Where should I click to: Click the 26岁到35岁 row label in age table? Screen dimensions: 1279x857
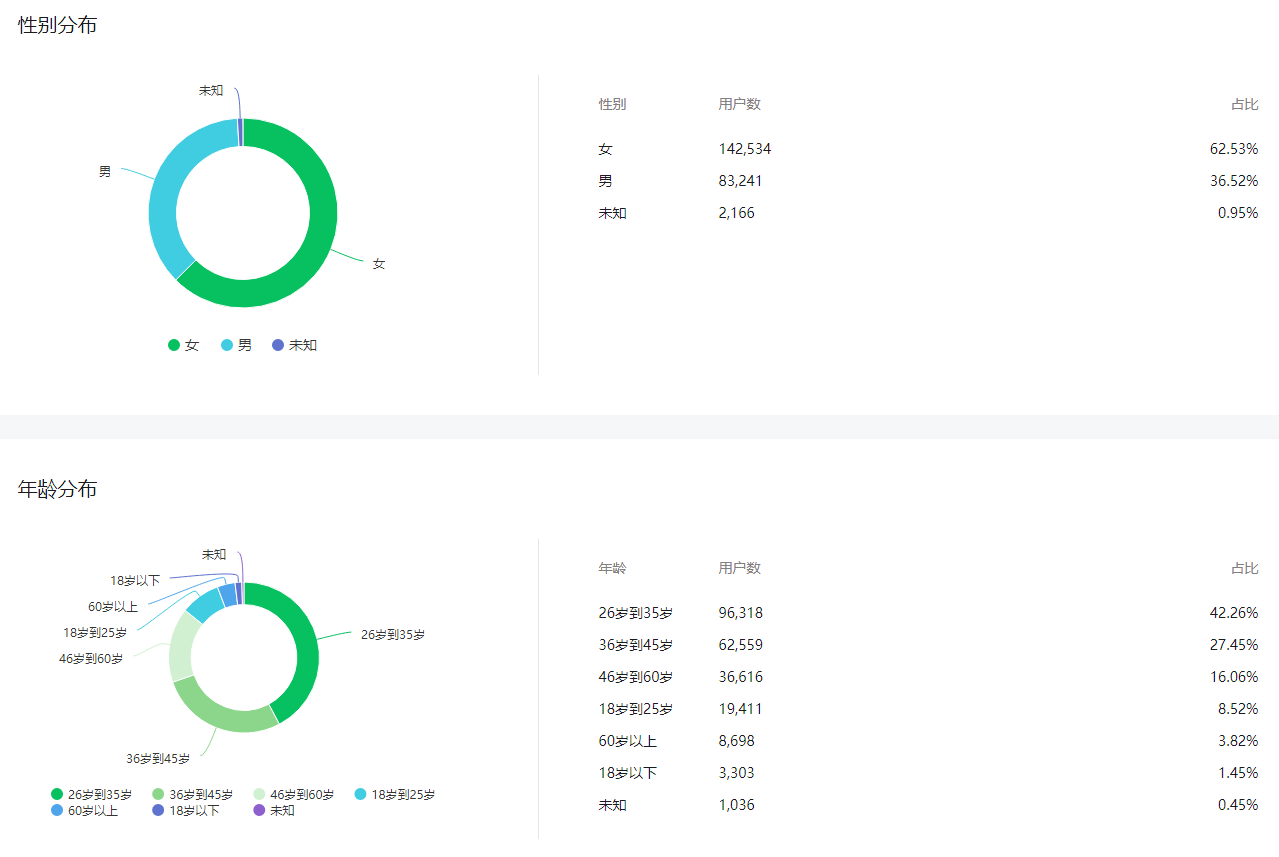click(x=636, y=613)
